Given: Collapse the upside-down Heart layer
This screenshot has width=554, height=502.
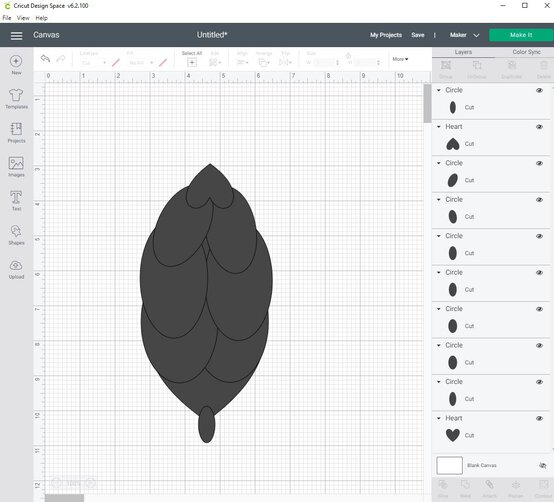Looking at the screenshot, I should (439, 126).
